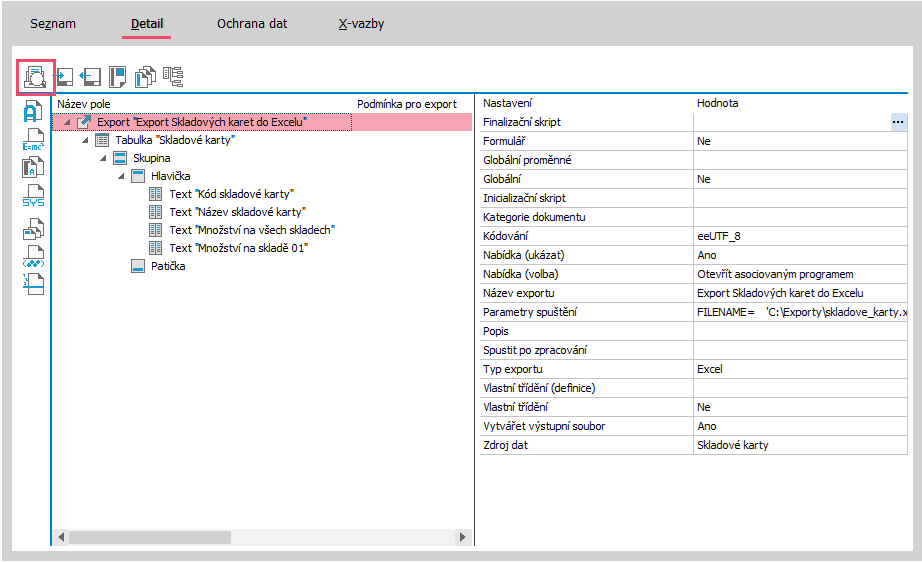Click the sidebar E=mc² expression icon
The height and width of the screenshot is (562, 922).
pos(33,139)
